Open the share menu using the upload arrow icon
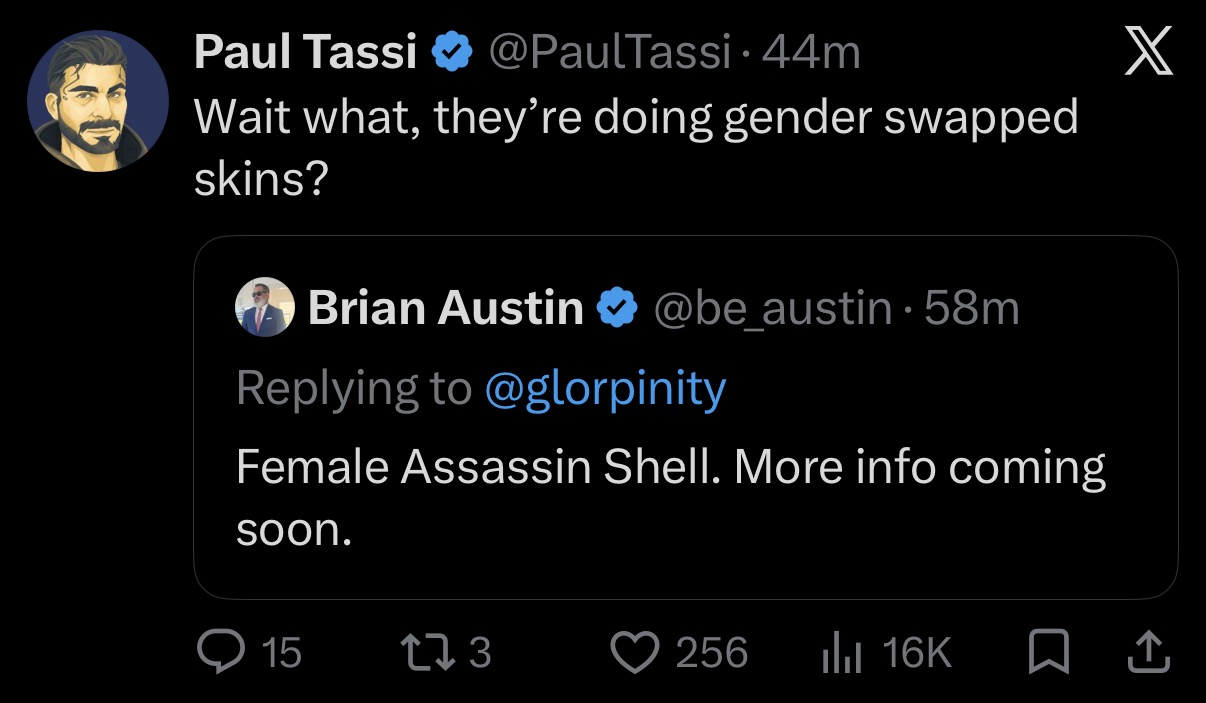Viewport: 1206px width, 703px height. (x=1146, y=652)
